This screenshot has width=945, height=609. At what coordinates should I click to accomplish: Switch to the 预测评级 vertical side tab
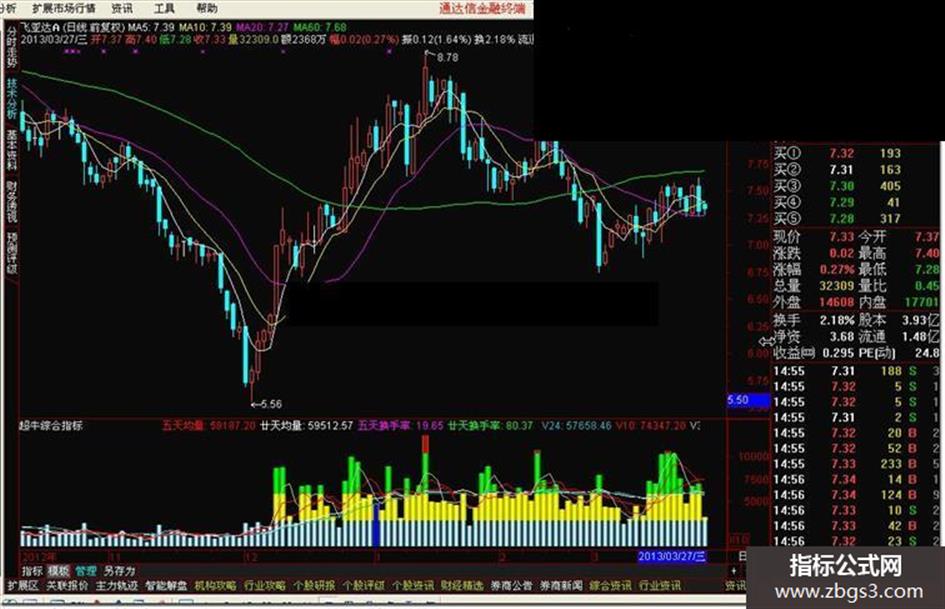point(12,253)
